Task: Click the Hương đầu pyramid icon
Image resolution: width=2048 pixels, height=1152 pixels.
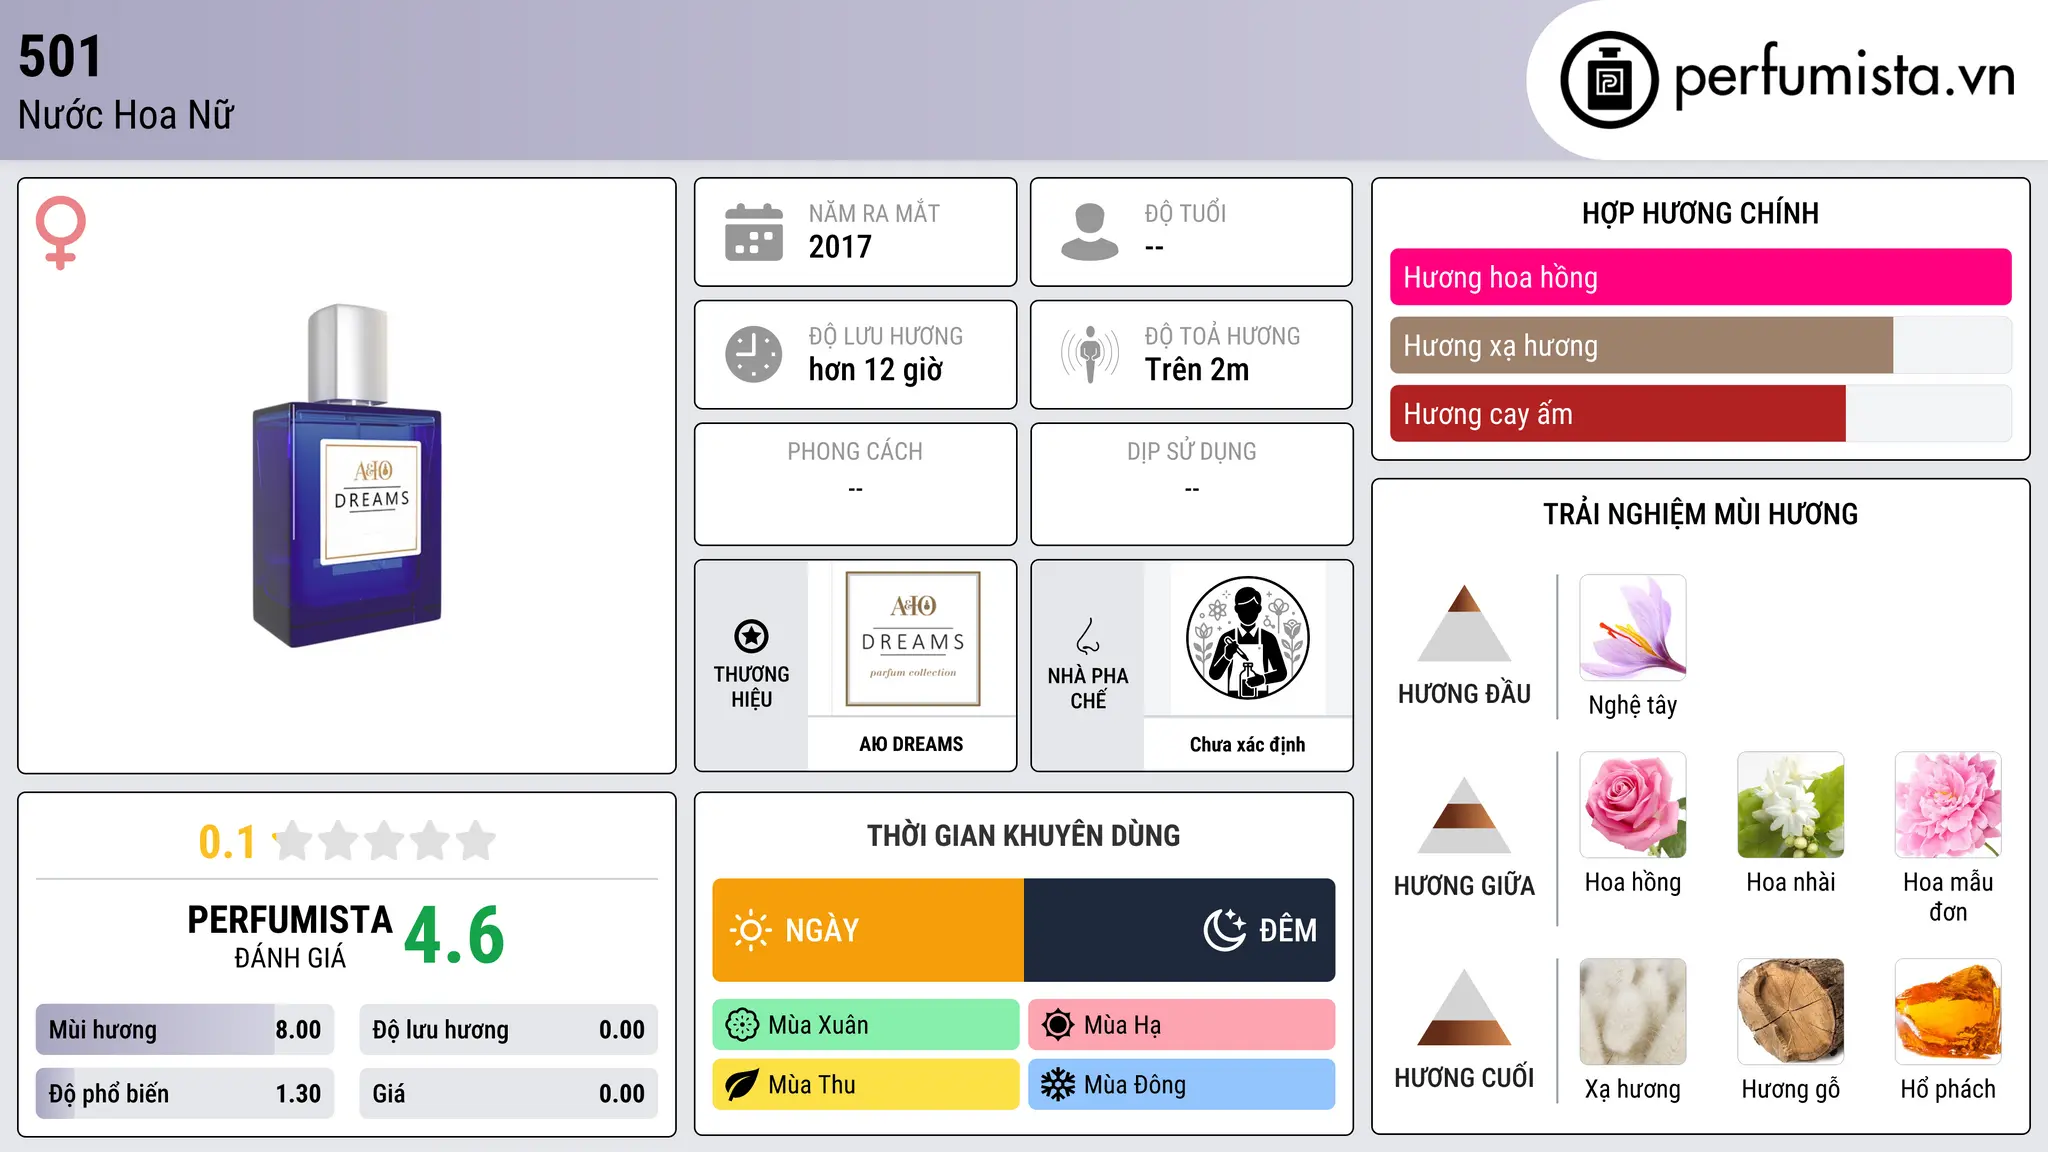Action: point(1464,623)
